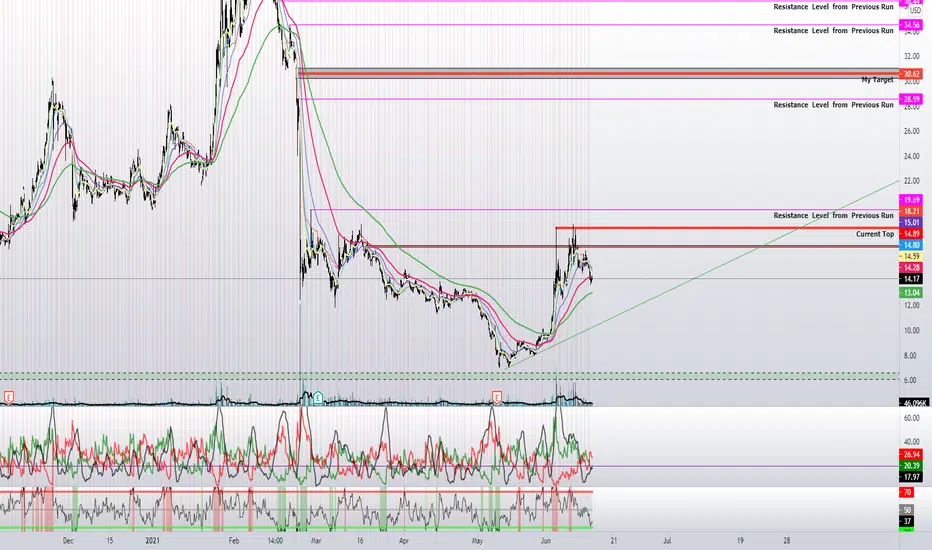Select the Current Top annotation text
Screen dimensions: 932x550
[875, 234]
